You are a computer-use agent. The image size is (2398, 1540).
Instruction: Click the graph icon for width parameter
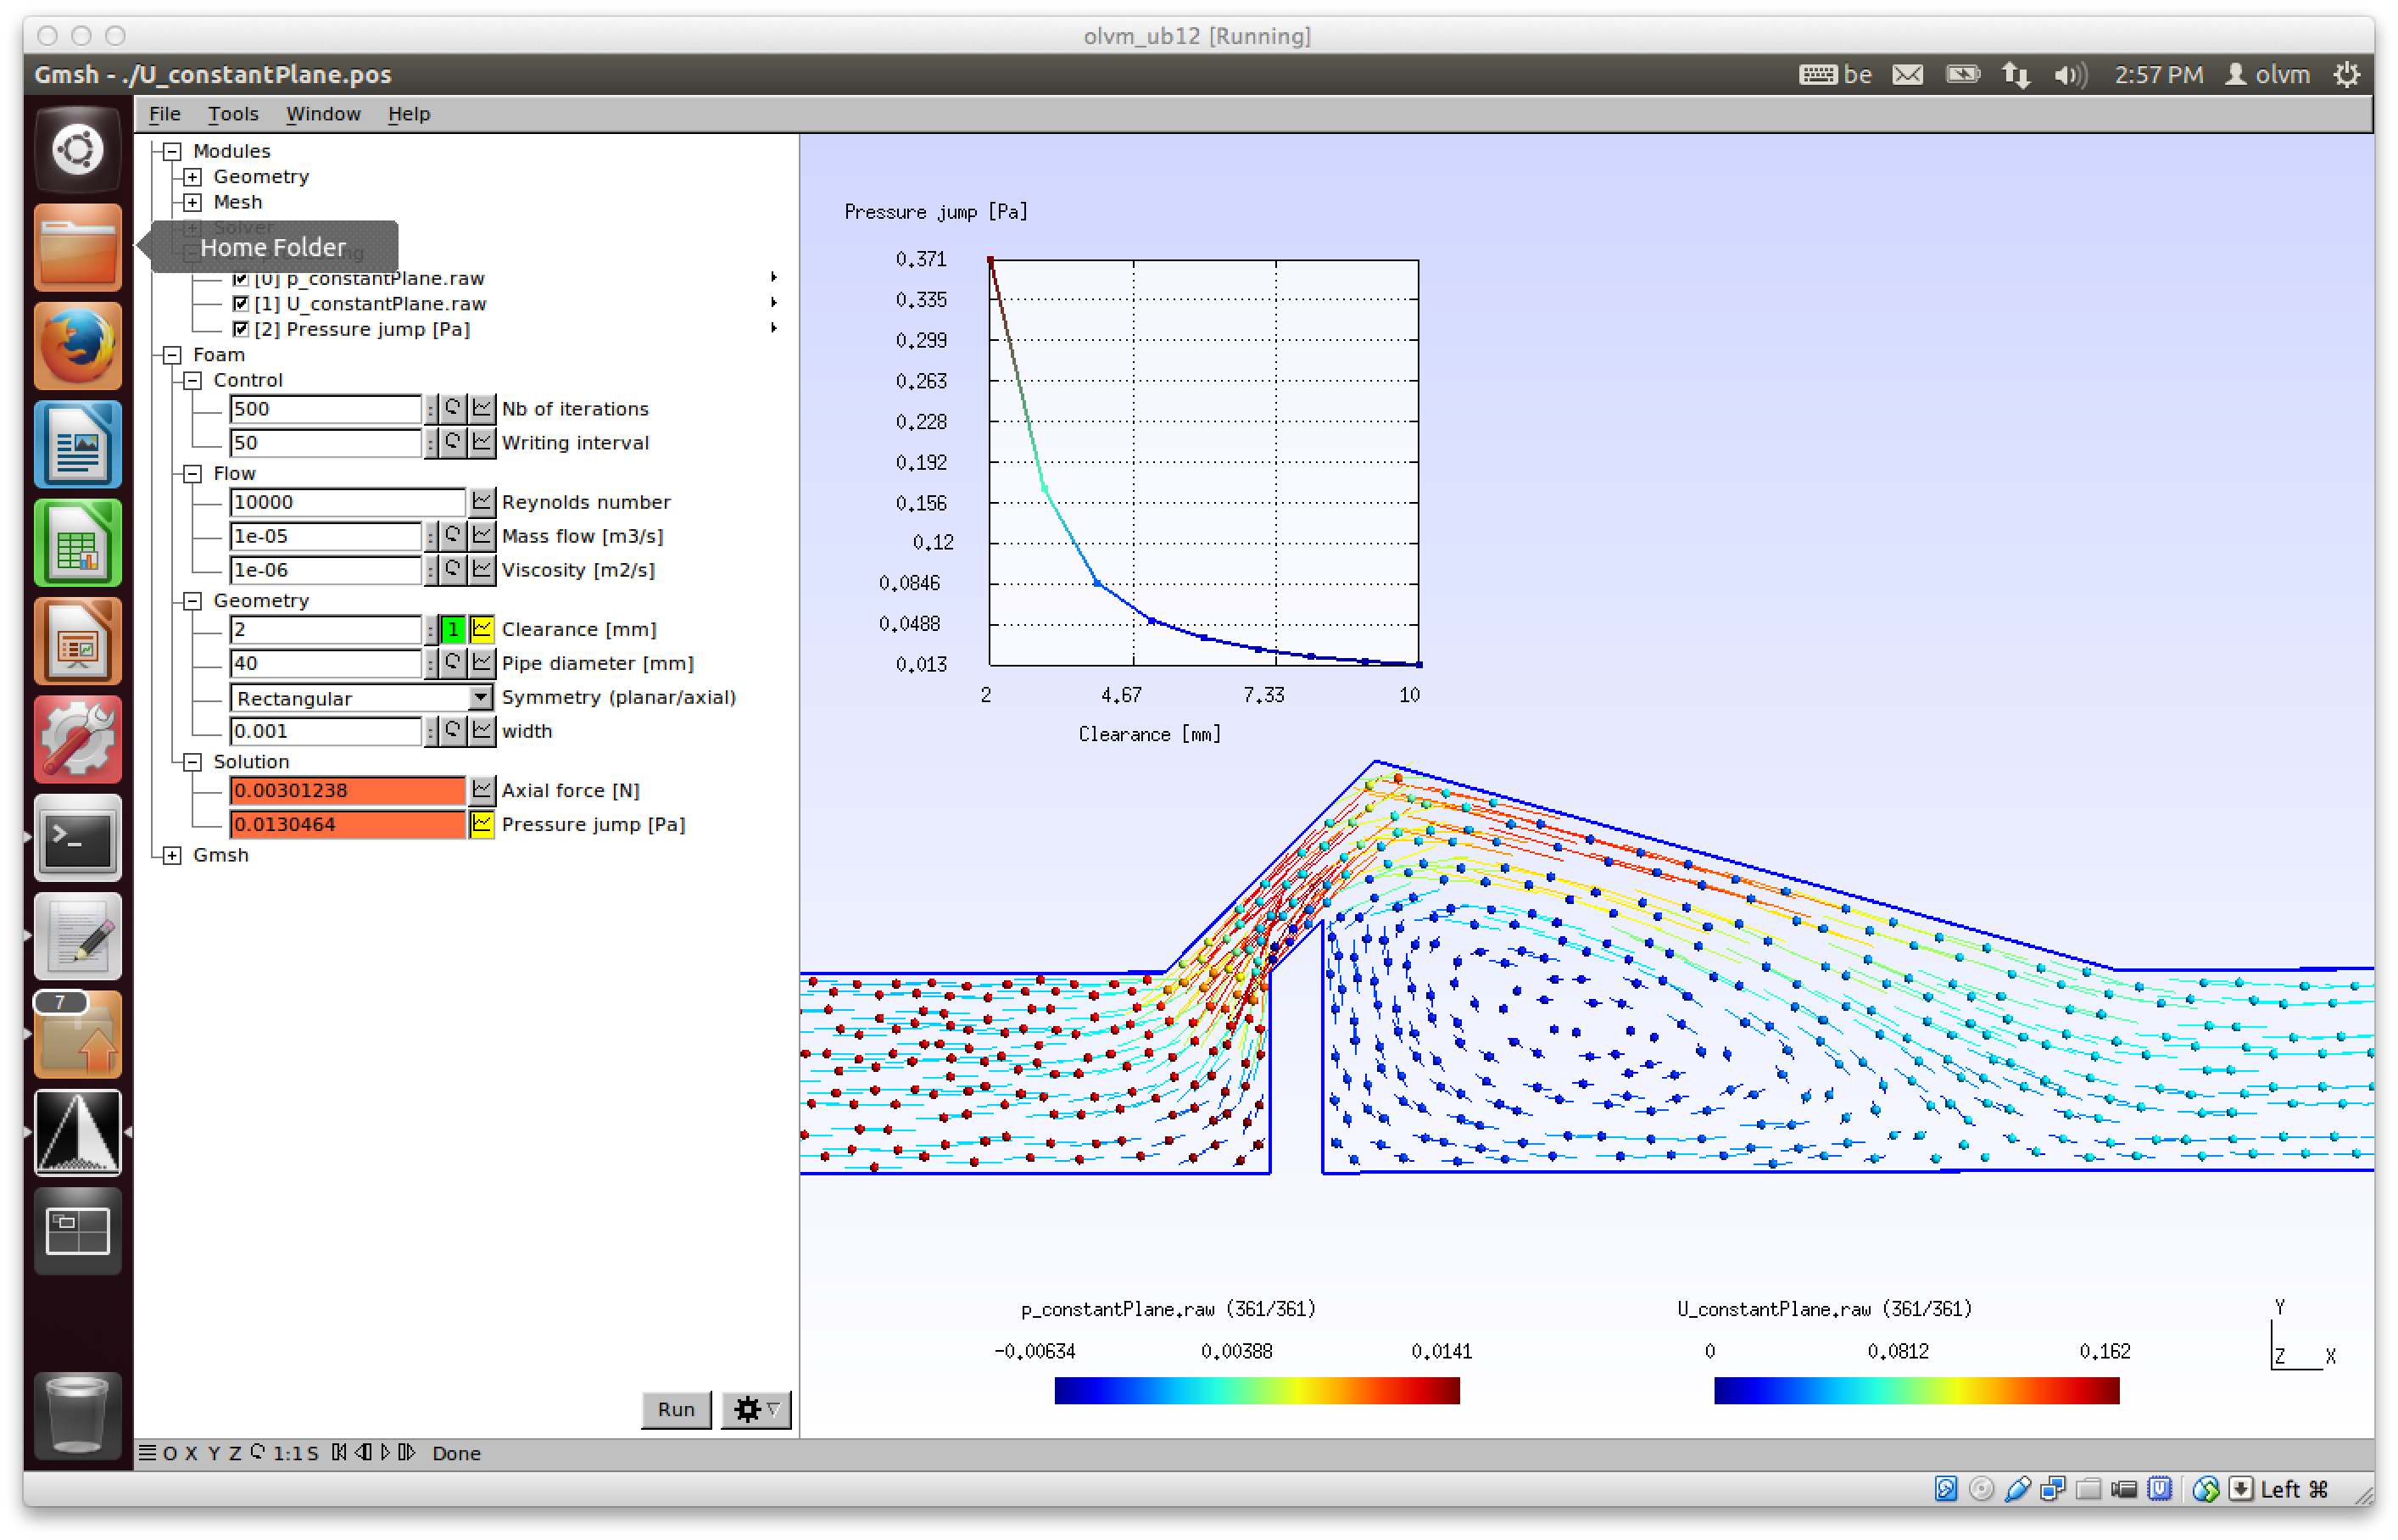tap(482, 731)
